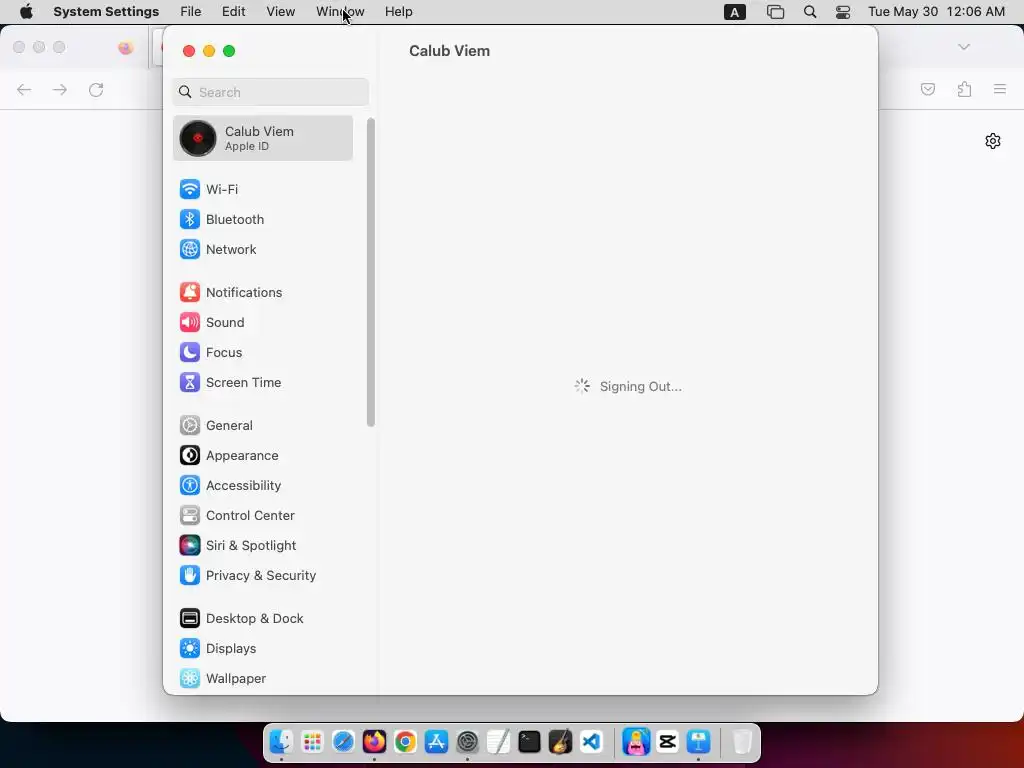
Task: Click the System Settings sidebar scrollbar
Action: pyautogui.click(x=370, y=272)
